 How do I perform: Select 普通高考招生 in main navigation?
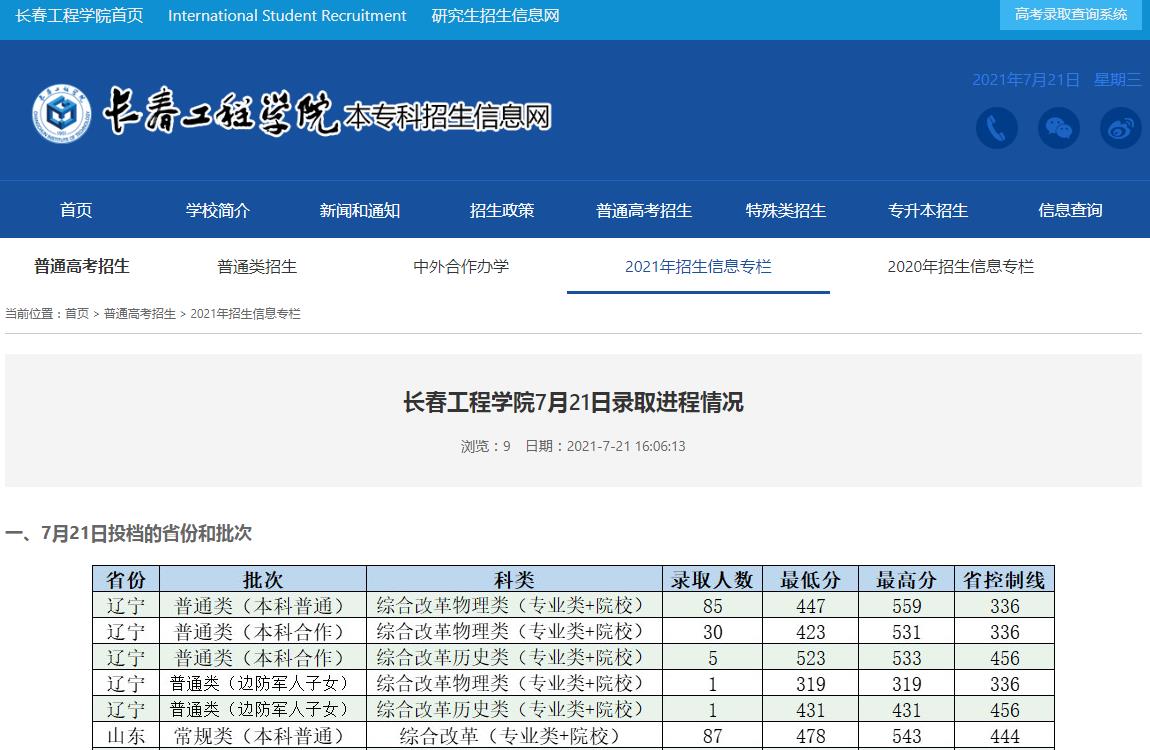pos(644,210)
